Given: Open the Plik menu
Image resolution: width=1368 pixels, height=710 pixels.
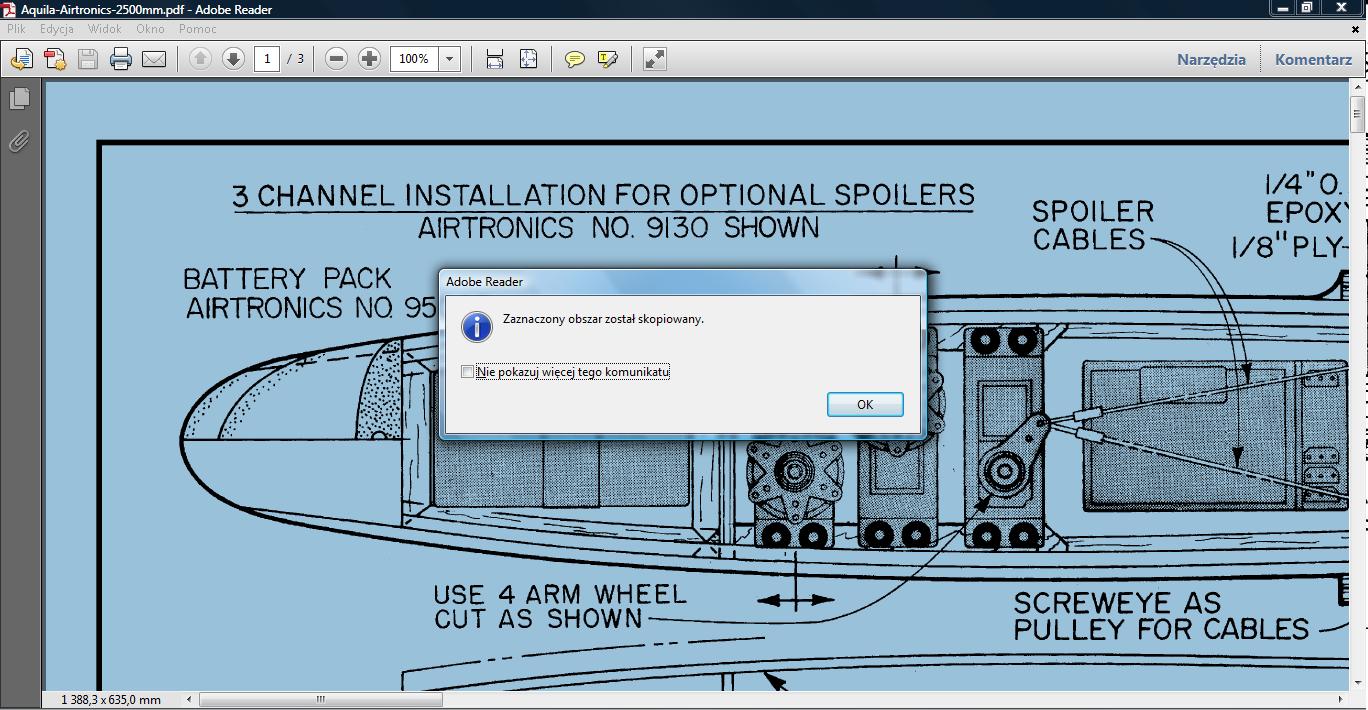Looking at the screenshot, I should coord(16,29).
